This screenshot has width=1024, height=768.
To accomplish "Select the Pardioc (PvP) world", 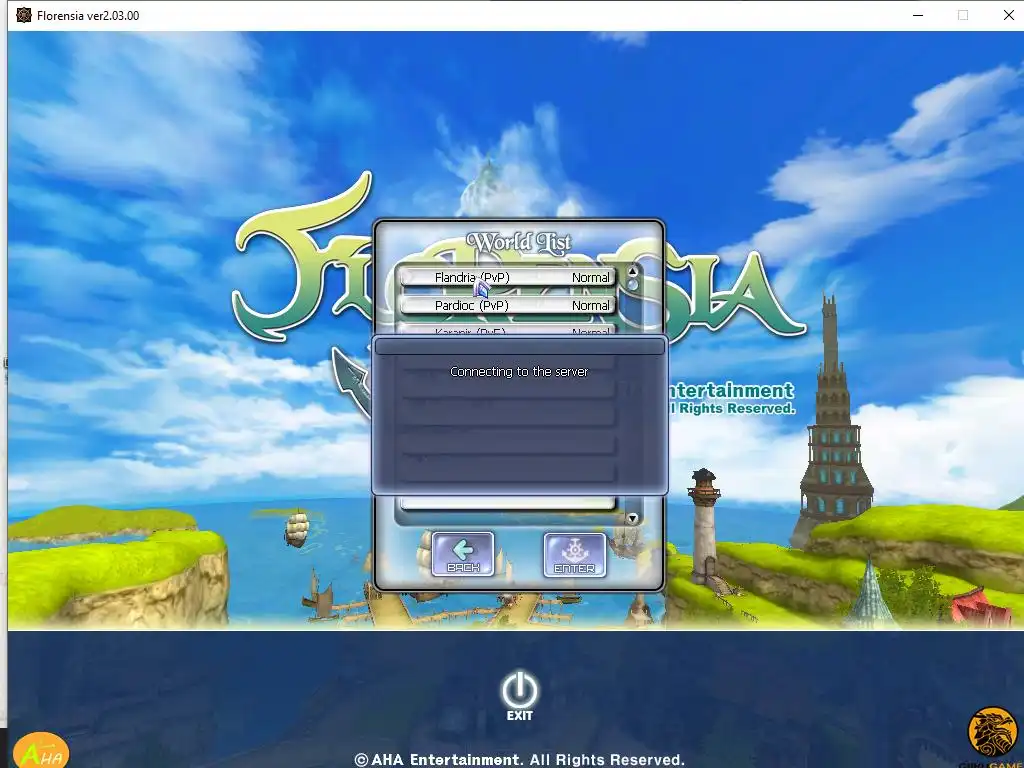I will coord(507,306).
